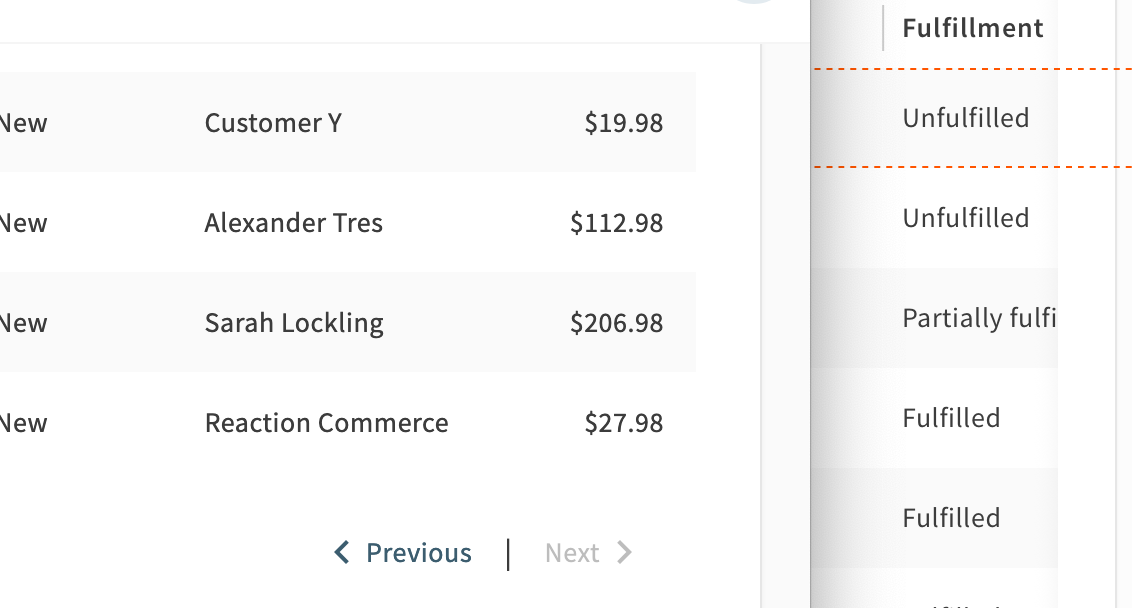Screen dimensions: 1132x608
Task: Click the first Unfulfilled status label
Action: pyautogui.click(x=965, y=117)
